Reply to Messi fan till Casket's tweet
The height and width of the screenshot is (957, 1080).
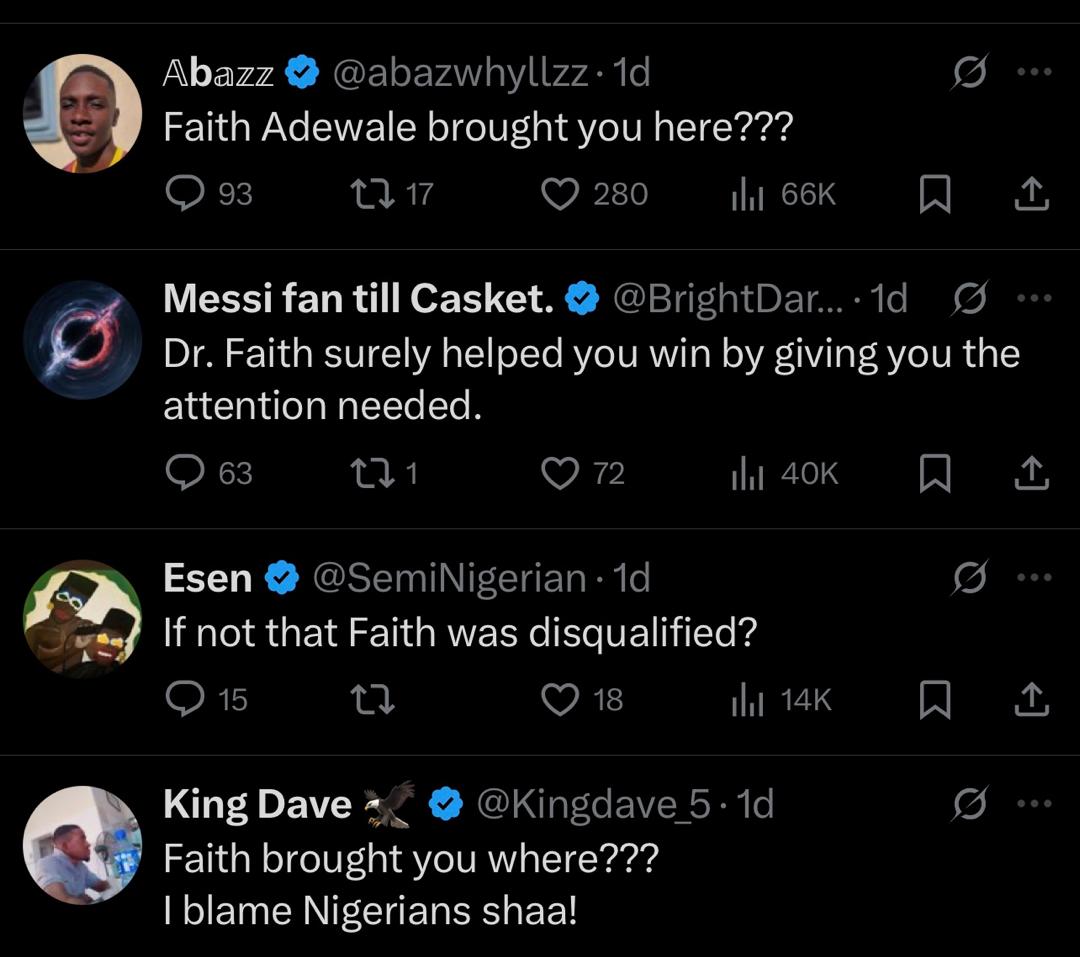(x=184, y=472)
